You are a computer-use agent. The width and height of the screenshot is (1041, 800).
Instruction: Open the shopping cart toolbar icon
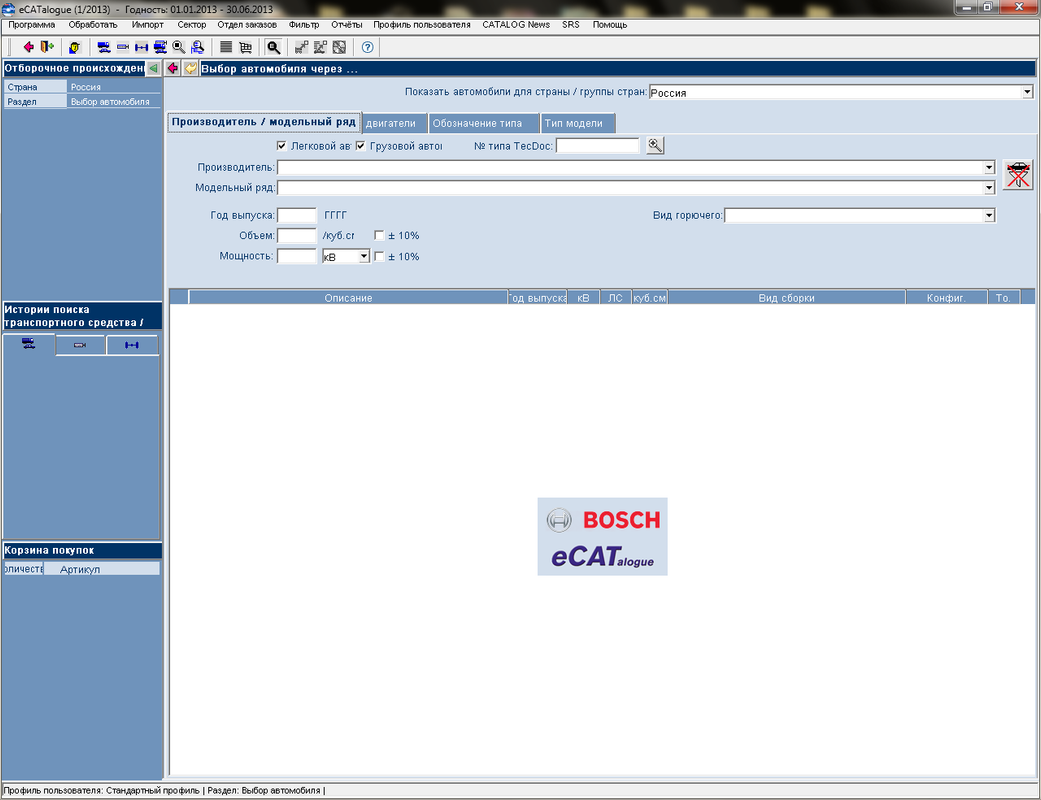click(245, 47)
